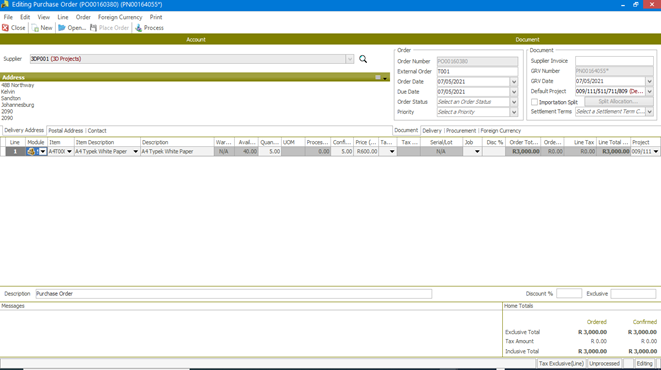
Task: Expand the Settlement Terms dropdown
Action: (650, 112)
